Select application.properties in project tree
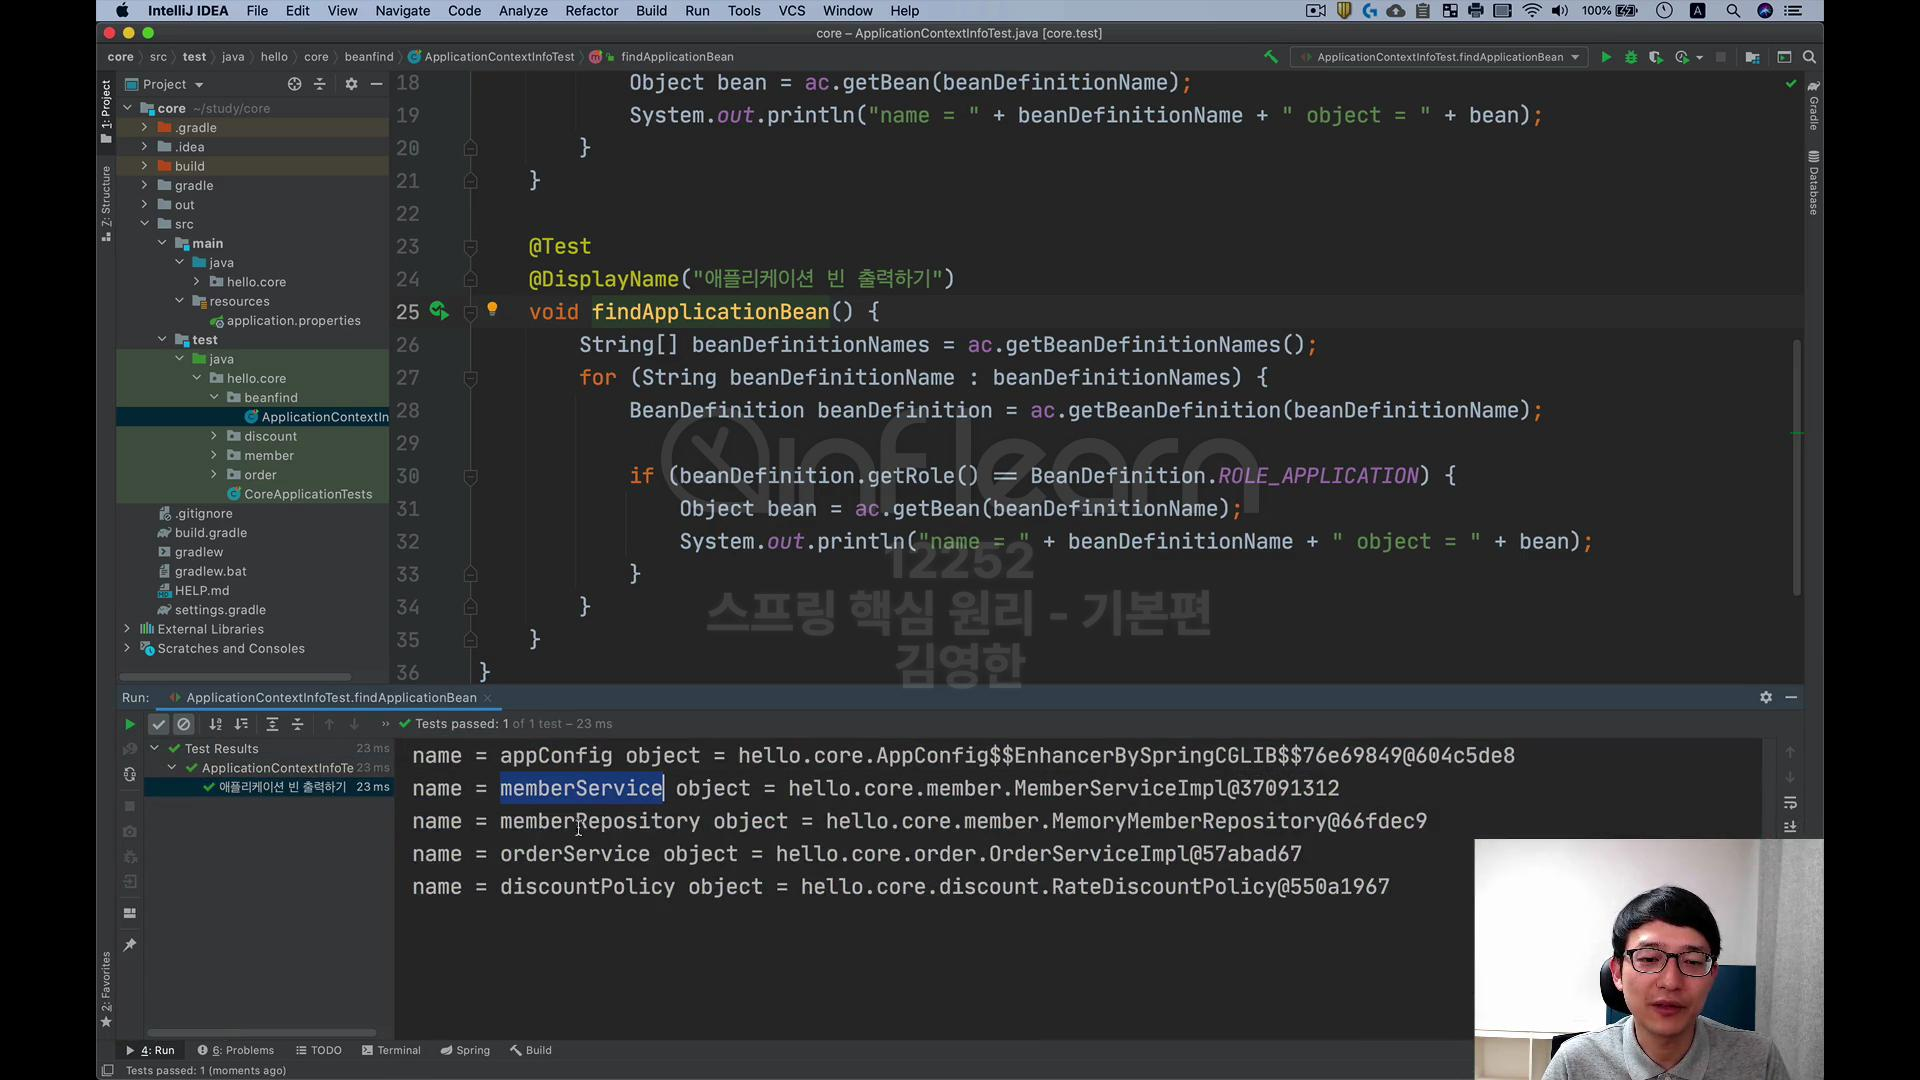This screenshot has width=1920, height=1080. [x=285, y=321]
